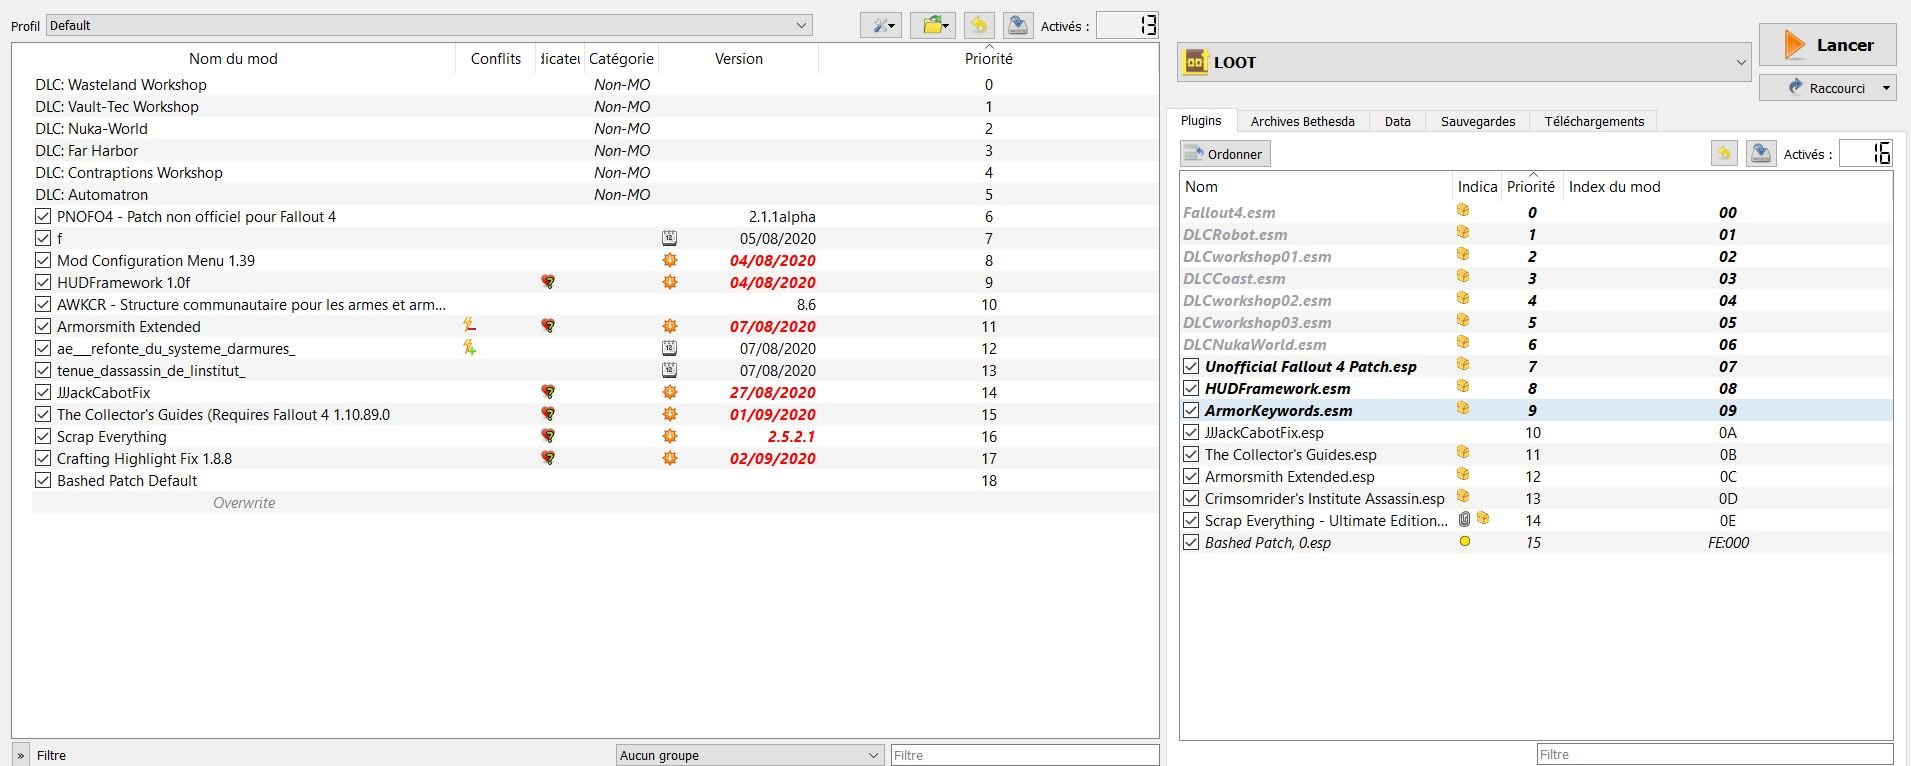Viewport: 1911px width, 766px height.
Task: Click the mod list Filtre input field
Action: (x=1025, y=755)
